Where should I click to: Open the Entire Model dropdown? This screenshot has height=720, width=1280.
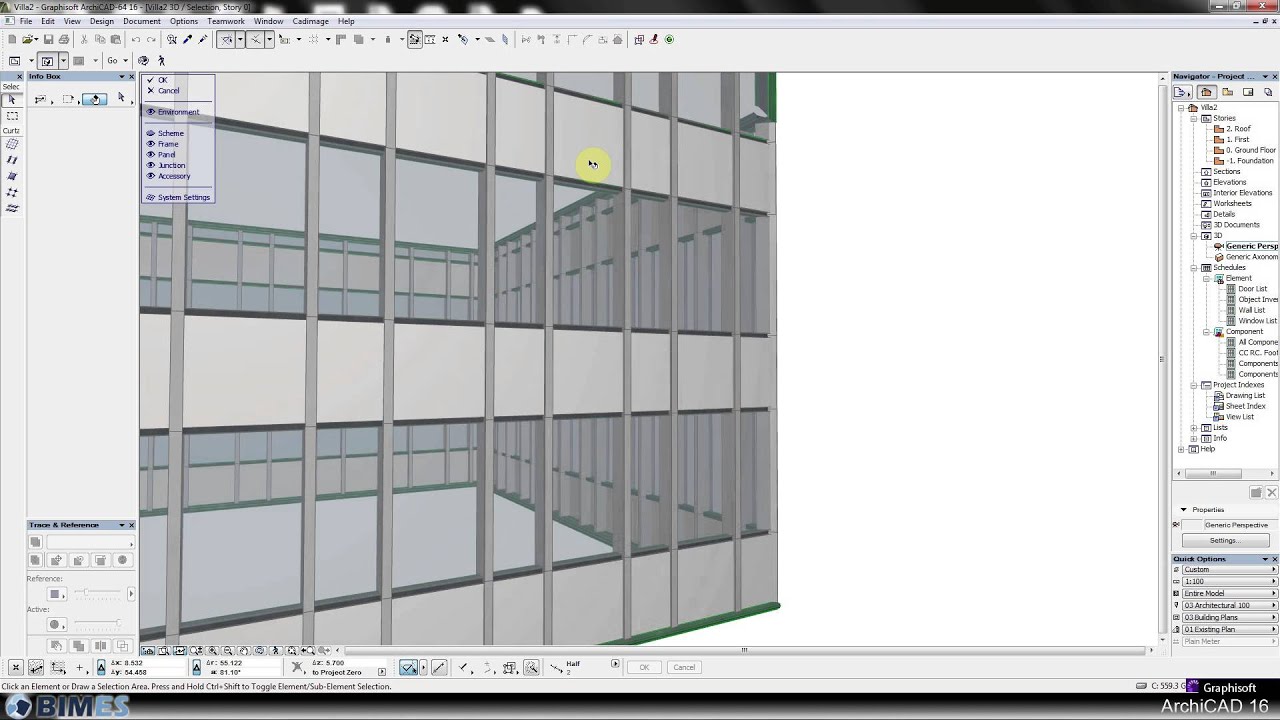[1230, 593]
